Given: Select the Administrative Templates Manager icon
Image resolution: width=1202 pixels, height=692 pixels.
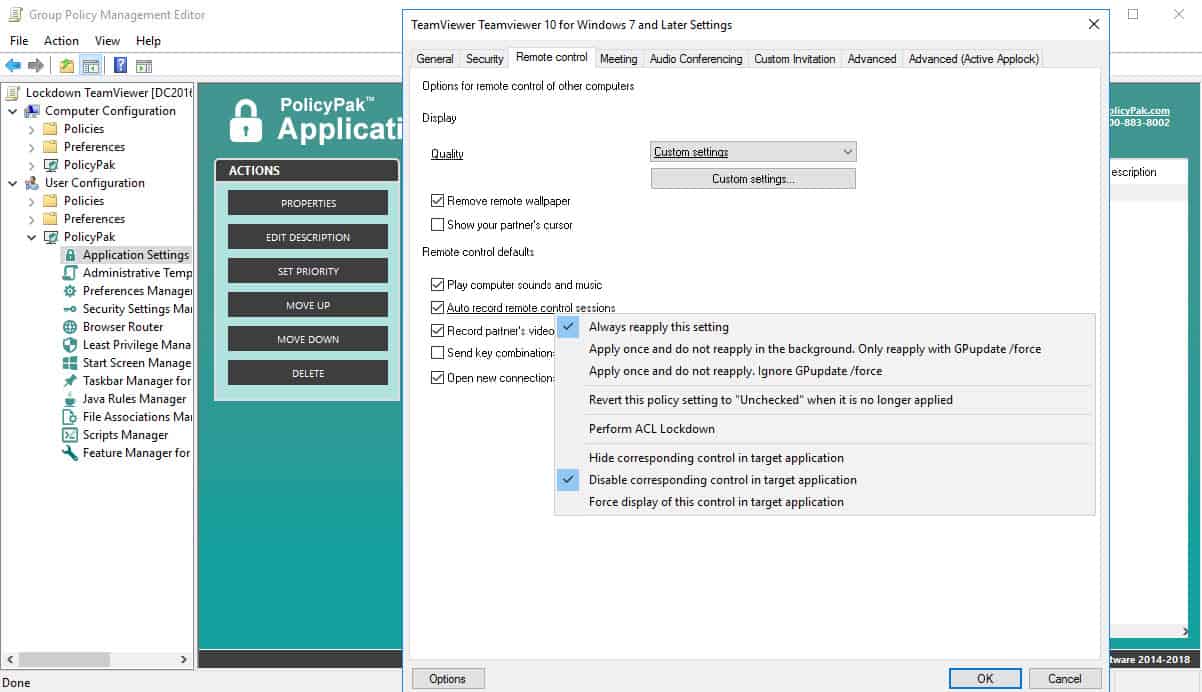Looking at the screenshot, I should [70, 273].
